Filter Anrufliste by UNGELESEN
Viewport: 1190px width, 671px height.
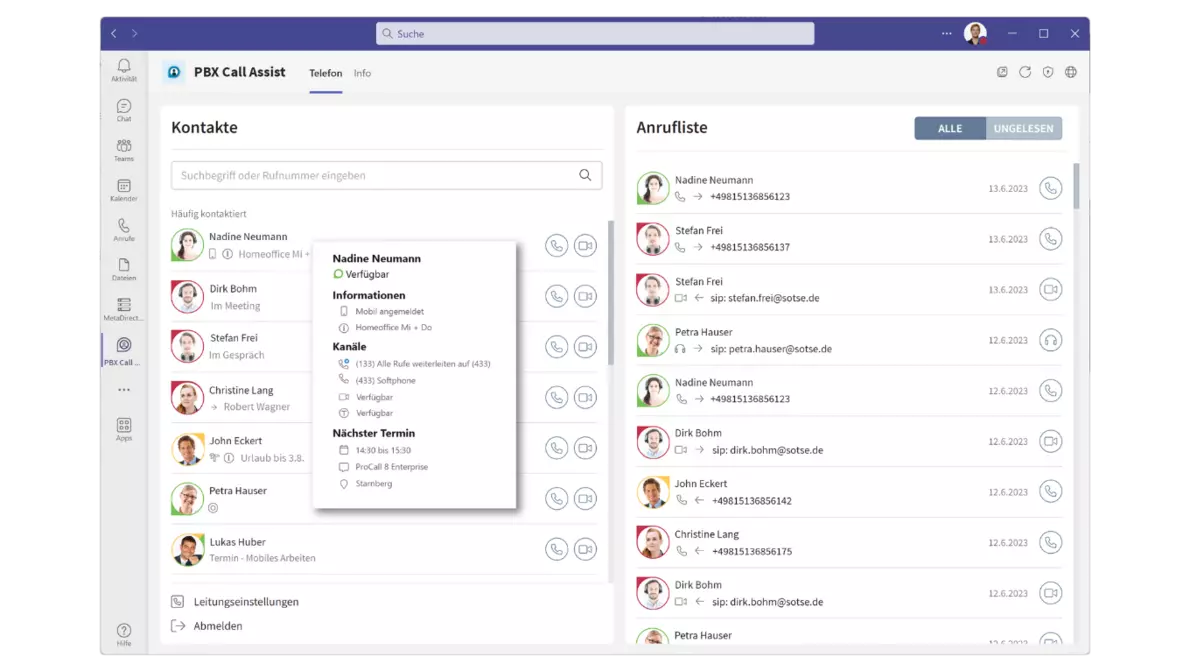point(1024,128)
